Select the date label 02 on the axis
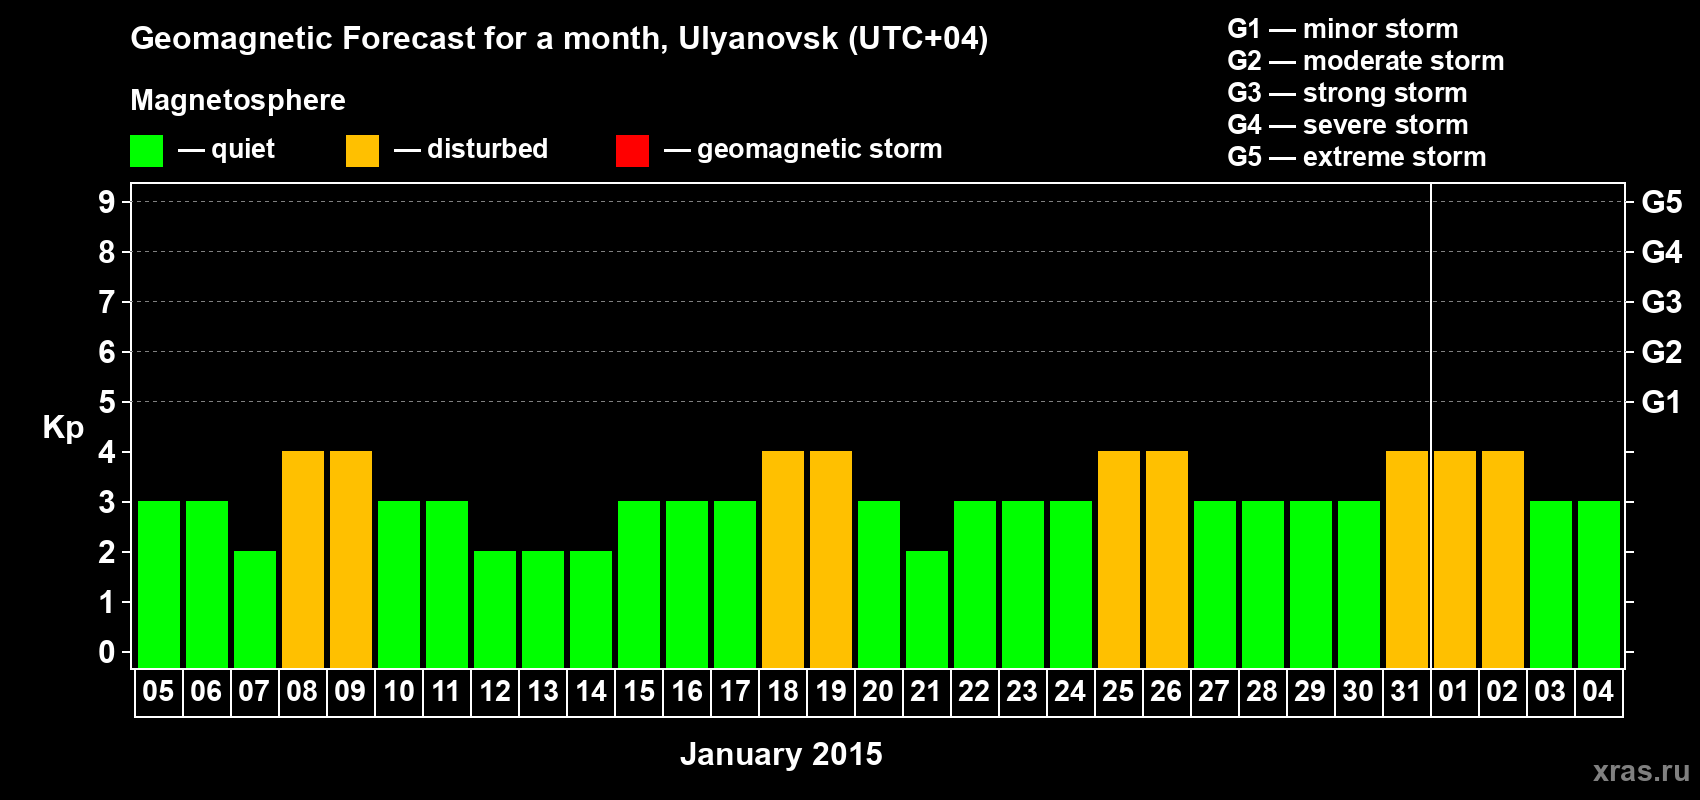The width and height of the screenshot is (1700, 800). pos(1502,692)
